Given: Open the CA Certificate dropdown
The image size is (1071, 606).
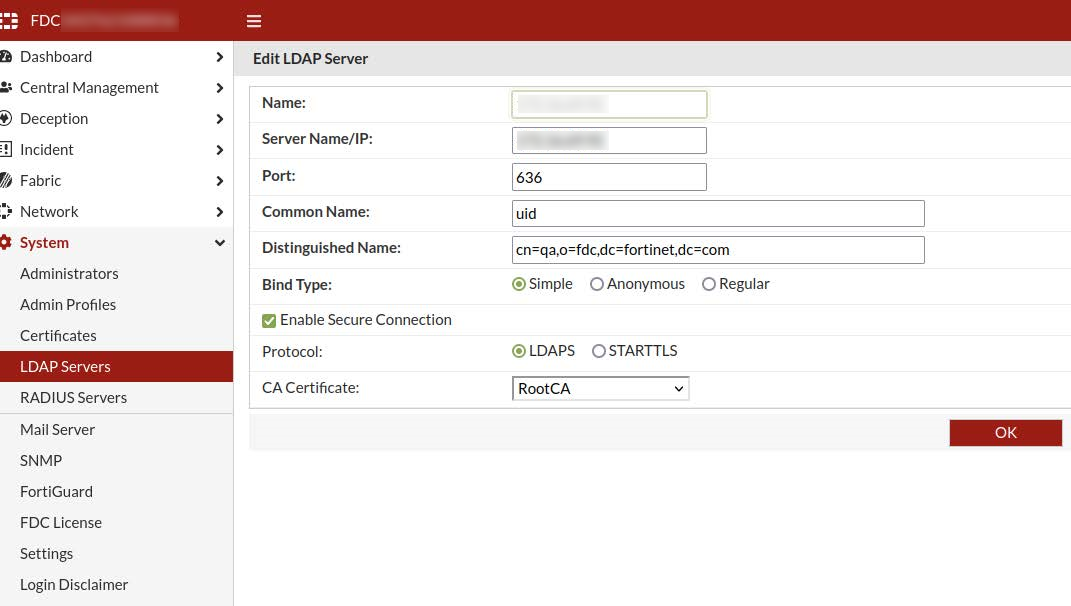Looking at the screenshot, I should coord(600,389).
